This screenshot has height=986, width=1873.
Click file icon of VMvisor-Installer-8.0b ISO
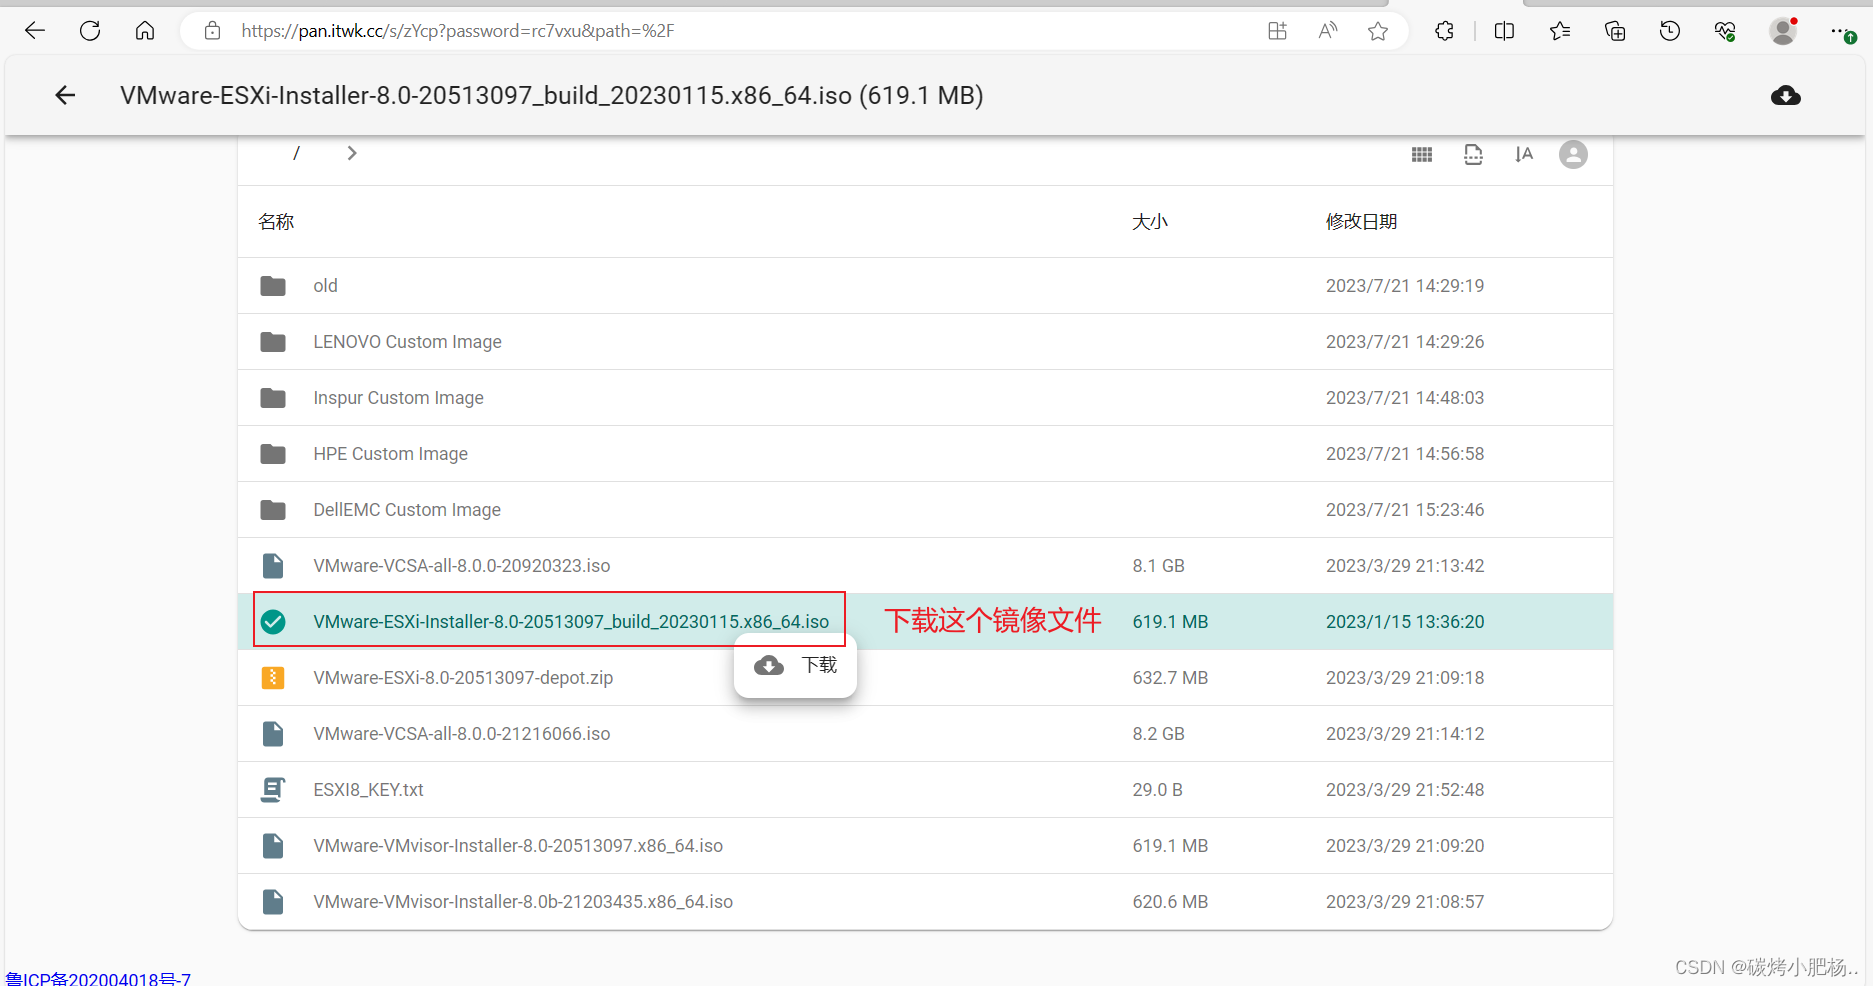coord(273,902)
